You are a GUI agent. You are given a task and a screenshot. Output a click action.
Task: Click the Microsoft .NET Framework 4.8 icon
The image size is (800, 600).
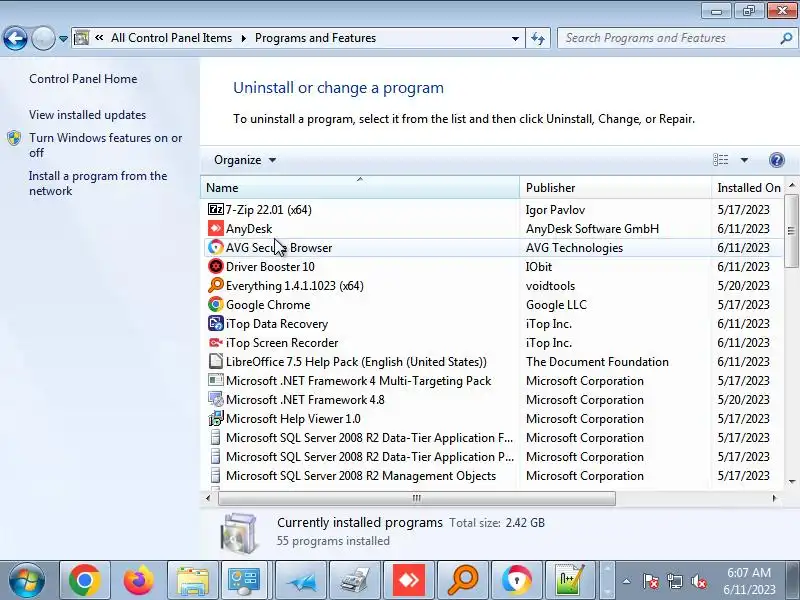216,399
